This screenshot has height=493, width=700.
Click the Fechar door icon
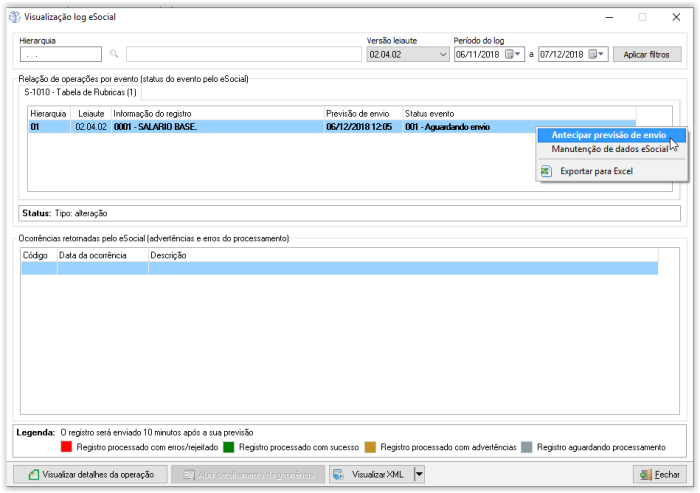[644, 474]
